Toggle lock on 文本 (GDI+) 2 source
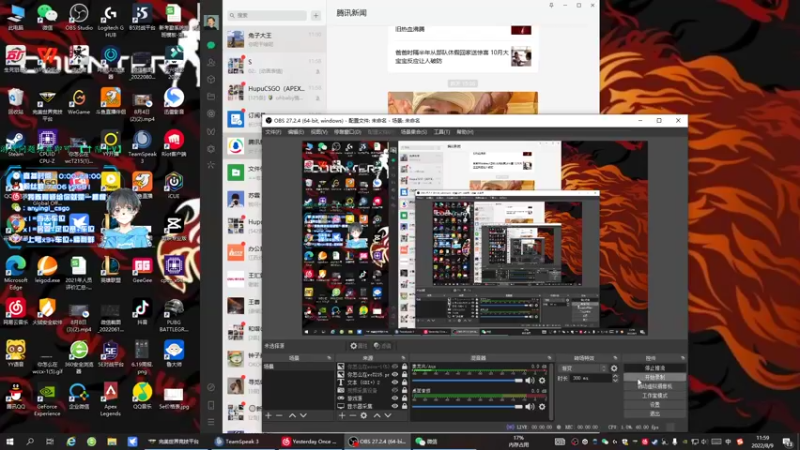This screenshot has width=800, height=450. point(404,382)
